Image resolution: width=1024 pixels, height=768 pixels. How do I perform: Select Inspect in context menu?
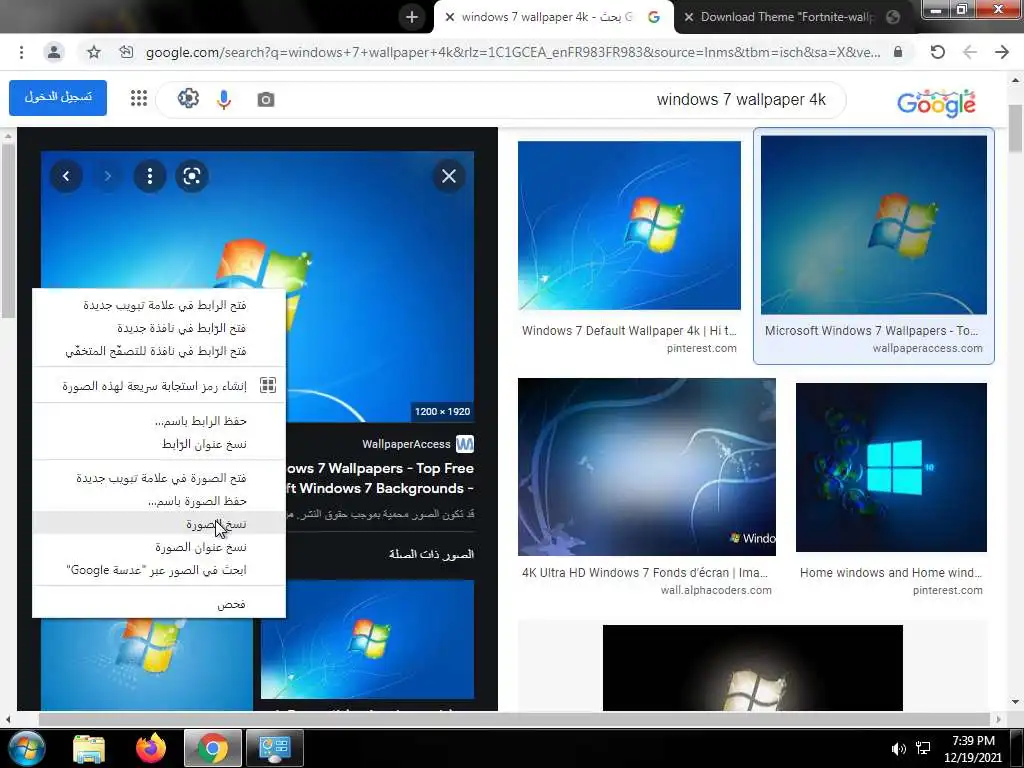[x=159, y=605]
